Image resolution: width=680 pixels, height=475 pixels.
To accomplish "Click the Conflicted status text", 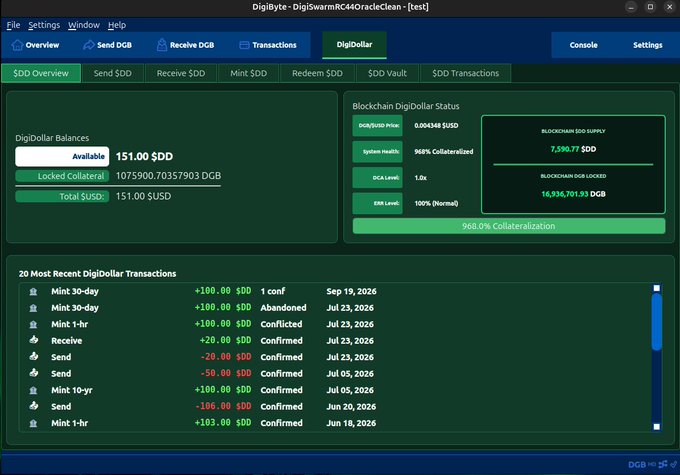I will coord(281,324).
